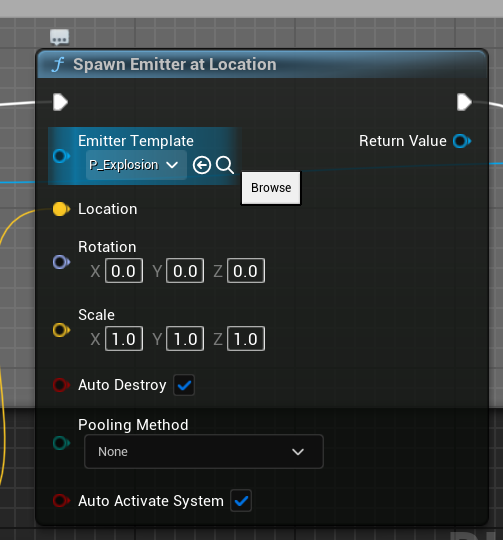
Task: Click the Scale input pin
Action: 61,330
